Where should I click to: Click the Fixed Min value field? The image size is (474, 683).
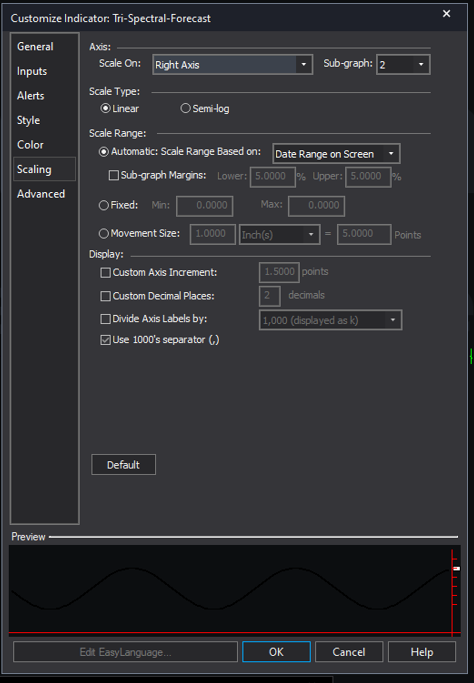[x=204, y=206]
